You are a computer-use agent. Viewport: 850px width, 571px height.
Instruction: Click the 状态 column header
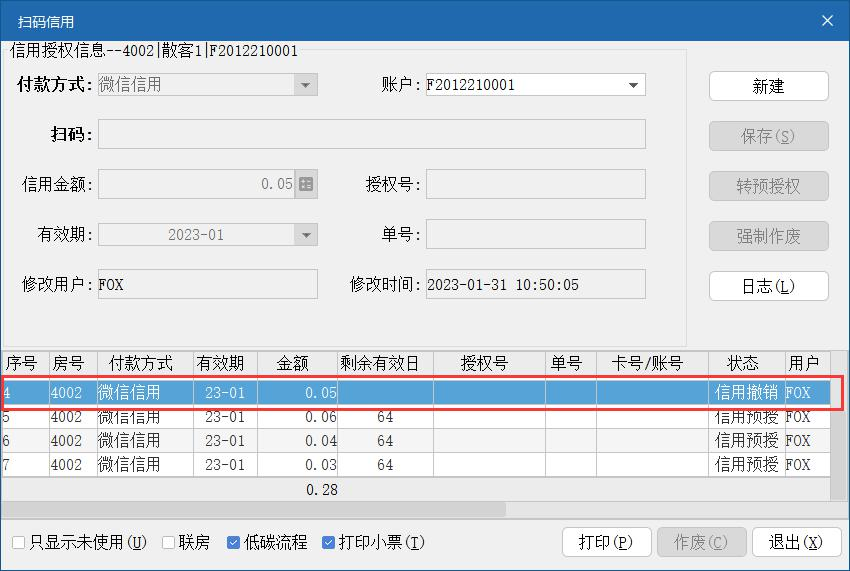746,363
